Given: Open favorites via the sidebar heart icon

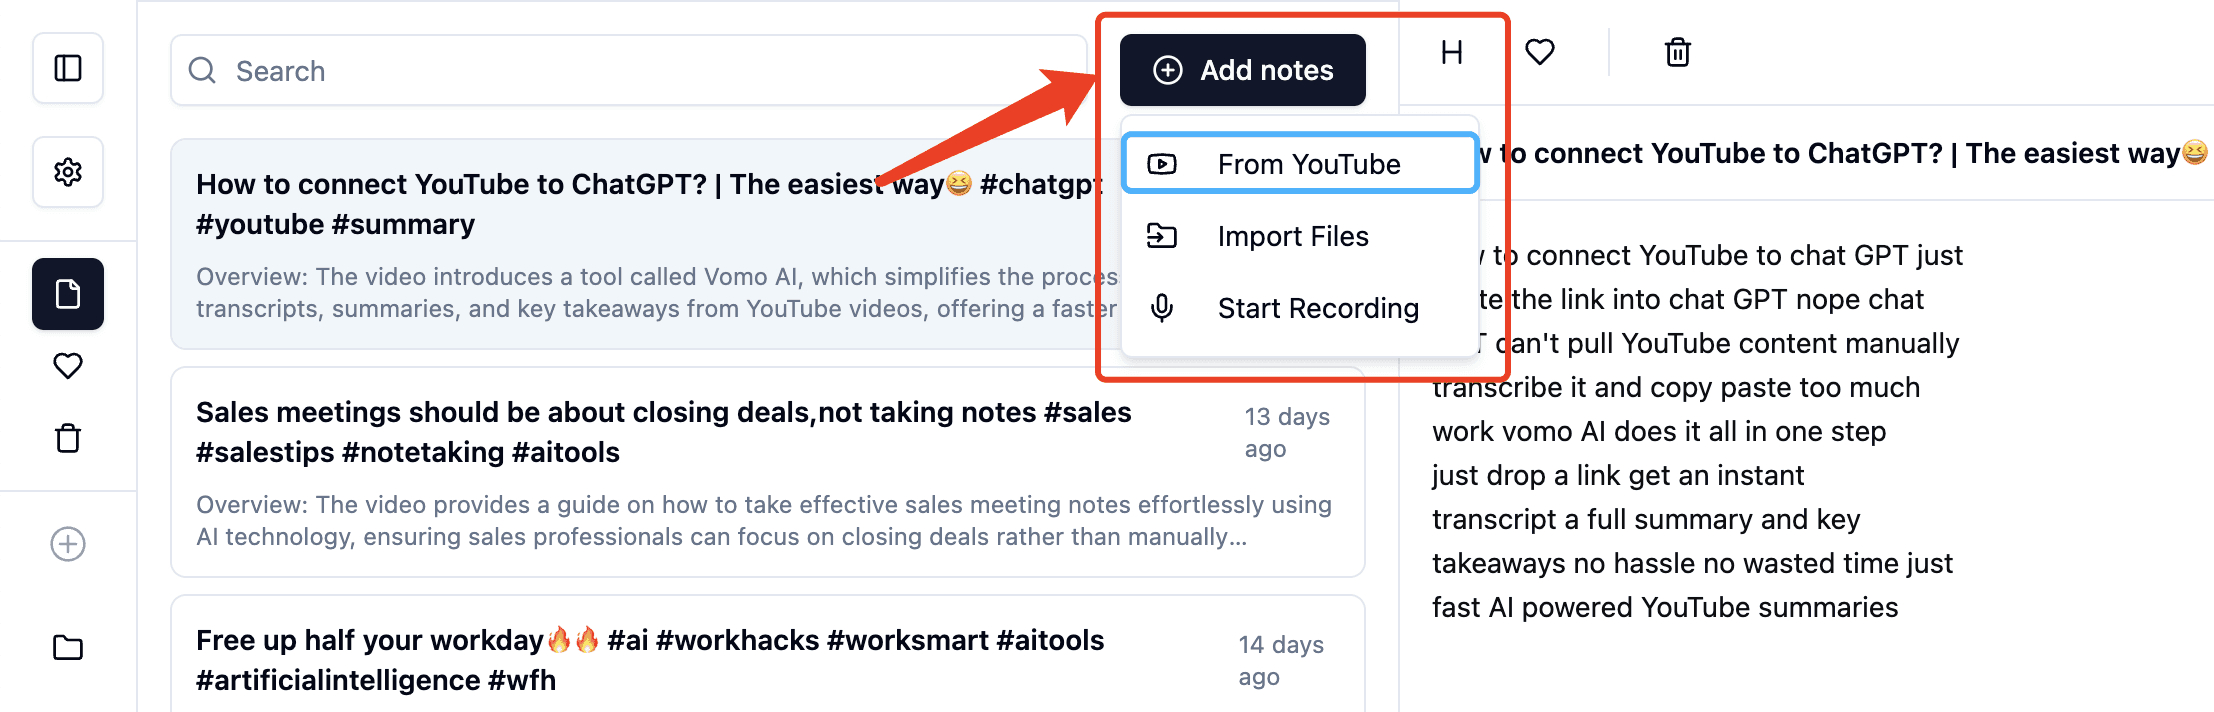Looking at the screenshot, I should pyautogui.click(x=68, y=366).
